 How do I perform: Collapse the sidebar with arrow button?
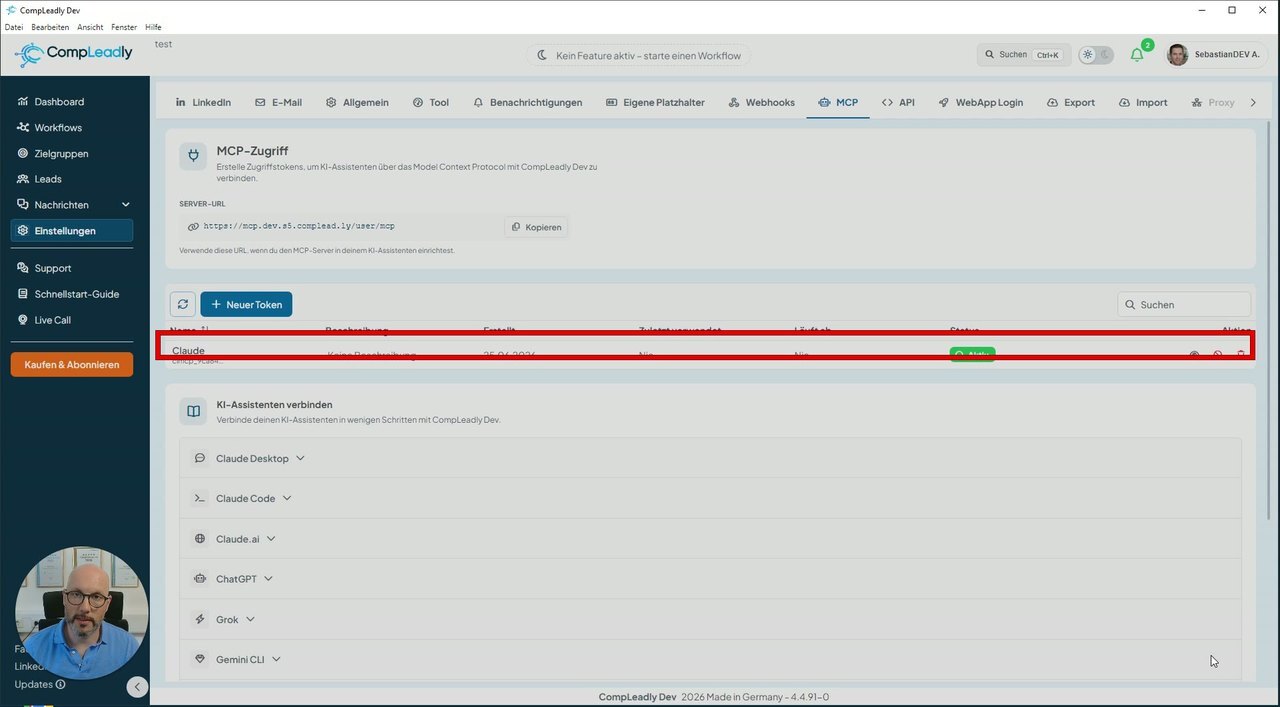pos(137,687)
